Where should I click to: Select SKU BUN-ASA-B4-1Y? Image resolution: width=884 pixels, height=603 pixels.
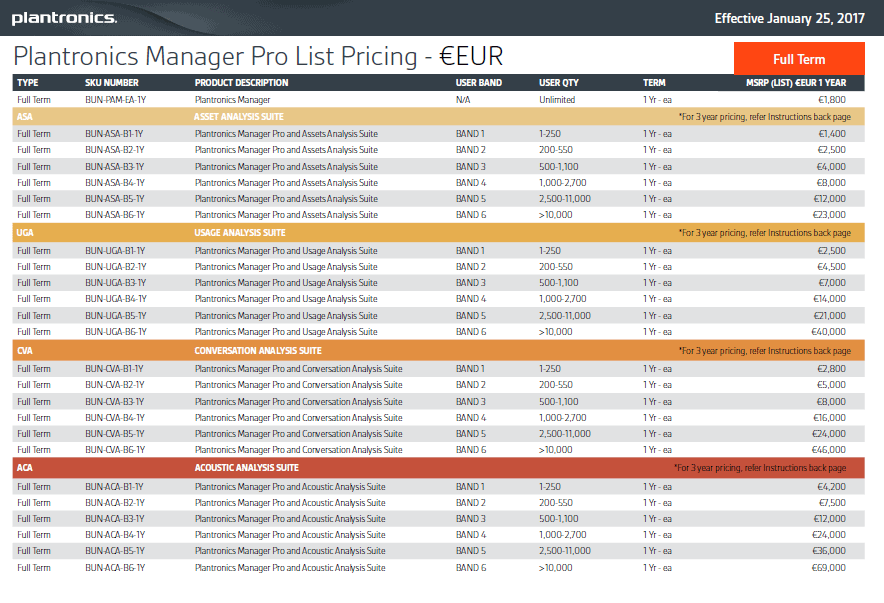115,183
